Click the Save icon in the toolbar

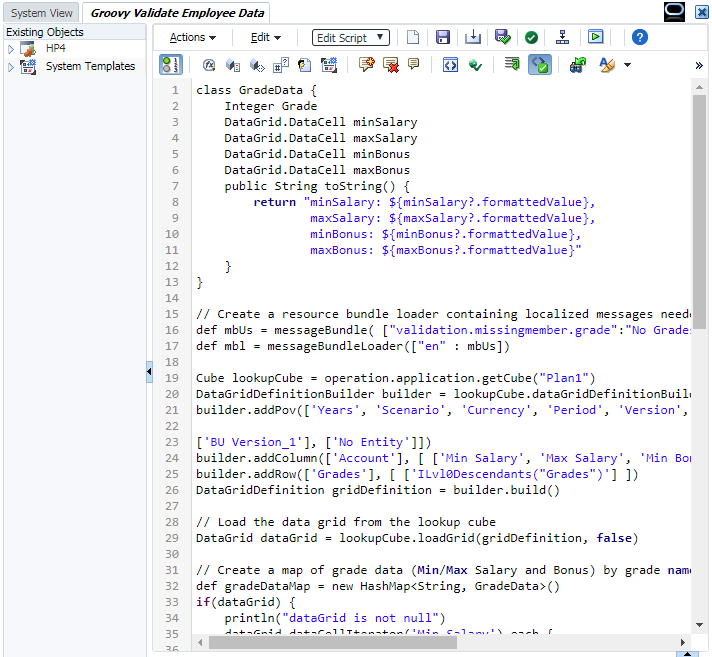[443, 37]
